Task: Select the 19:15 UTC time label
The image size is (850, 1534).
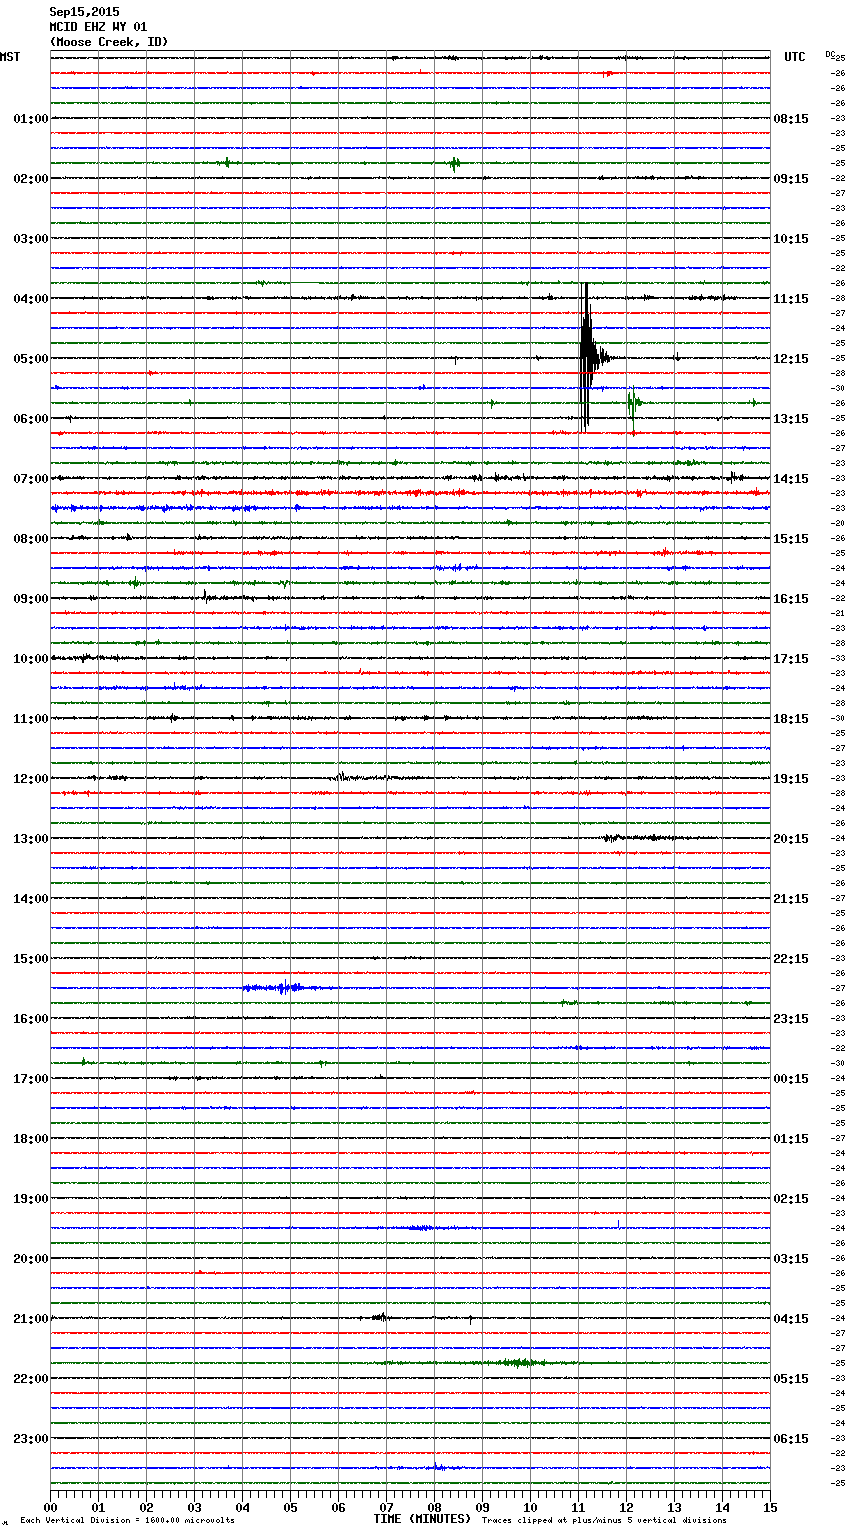Action: [791, 779]
